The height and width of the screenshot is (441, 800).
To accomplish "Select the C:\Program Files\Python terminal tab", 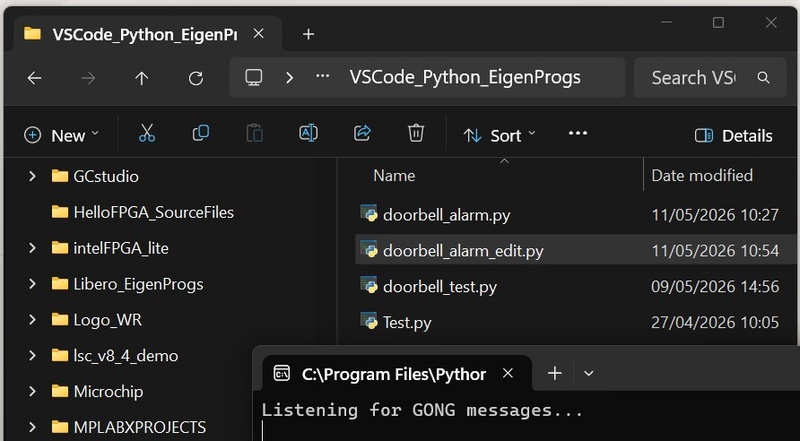I will pyautogui.click(x=397, y=374).
